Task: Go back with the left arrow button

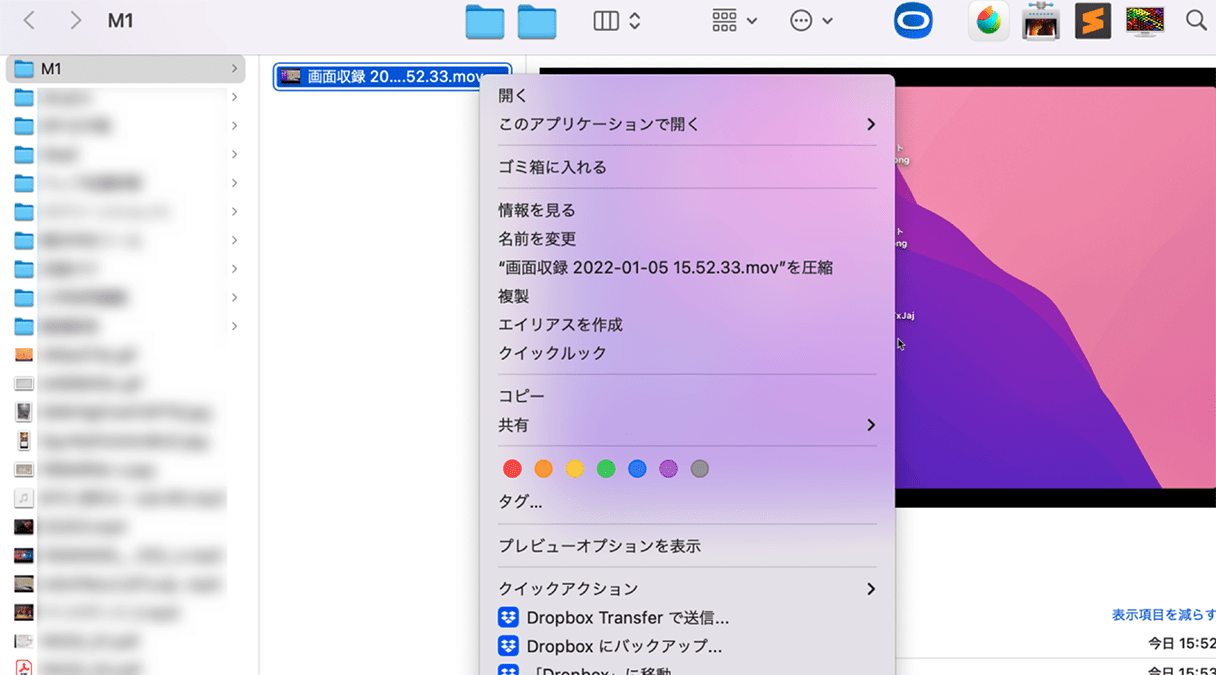Action: (x=30, y=21)
